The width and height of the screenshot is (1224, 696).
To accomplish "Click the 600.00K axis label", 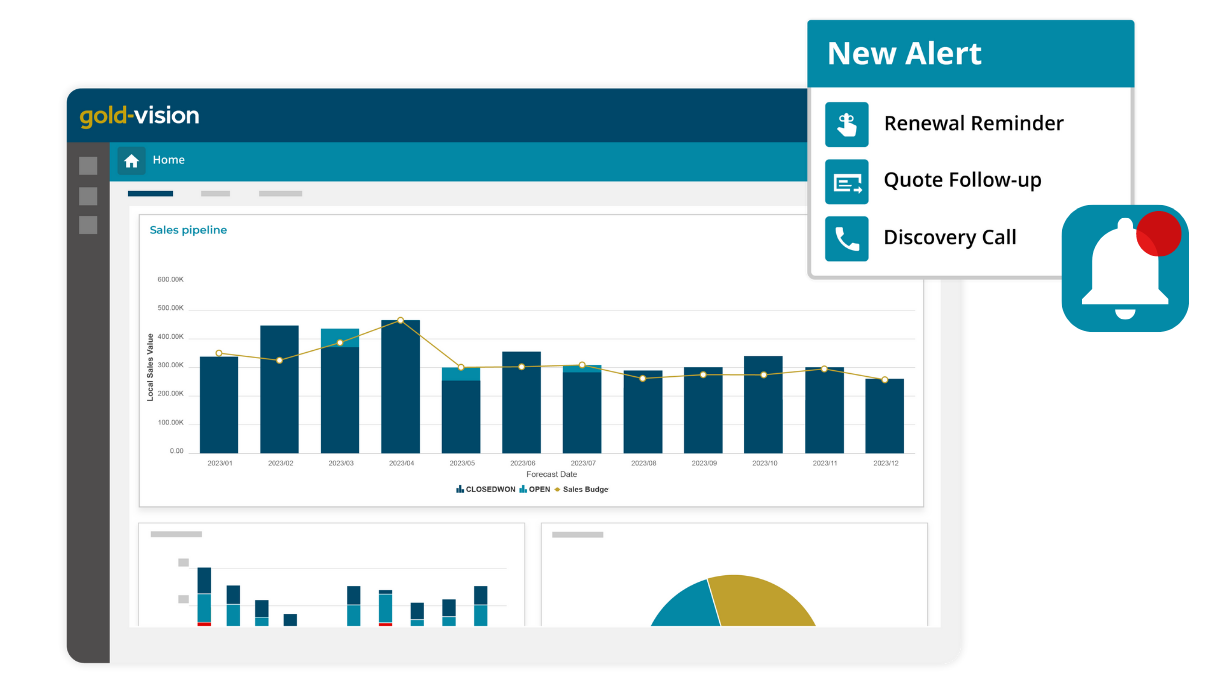I will coord(170,279).
